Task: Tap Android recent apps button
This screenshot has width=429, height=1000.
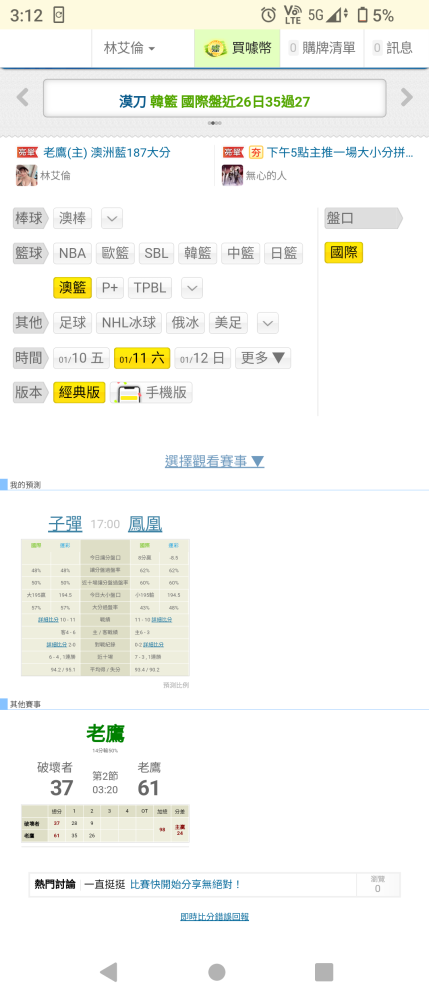Action: 324,972
